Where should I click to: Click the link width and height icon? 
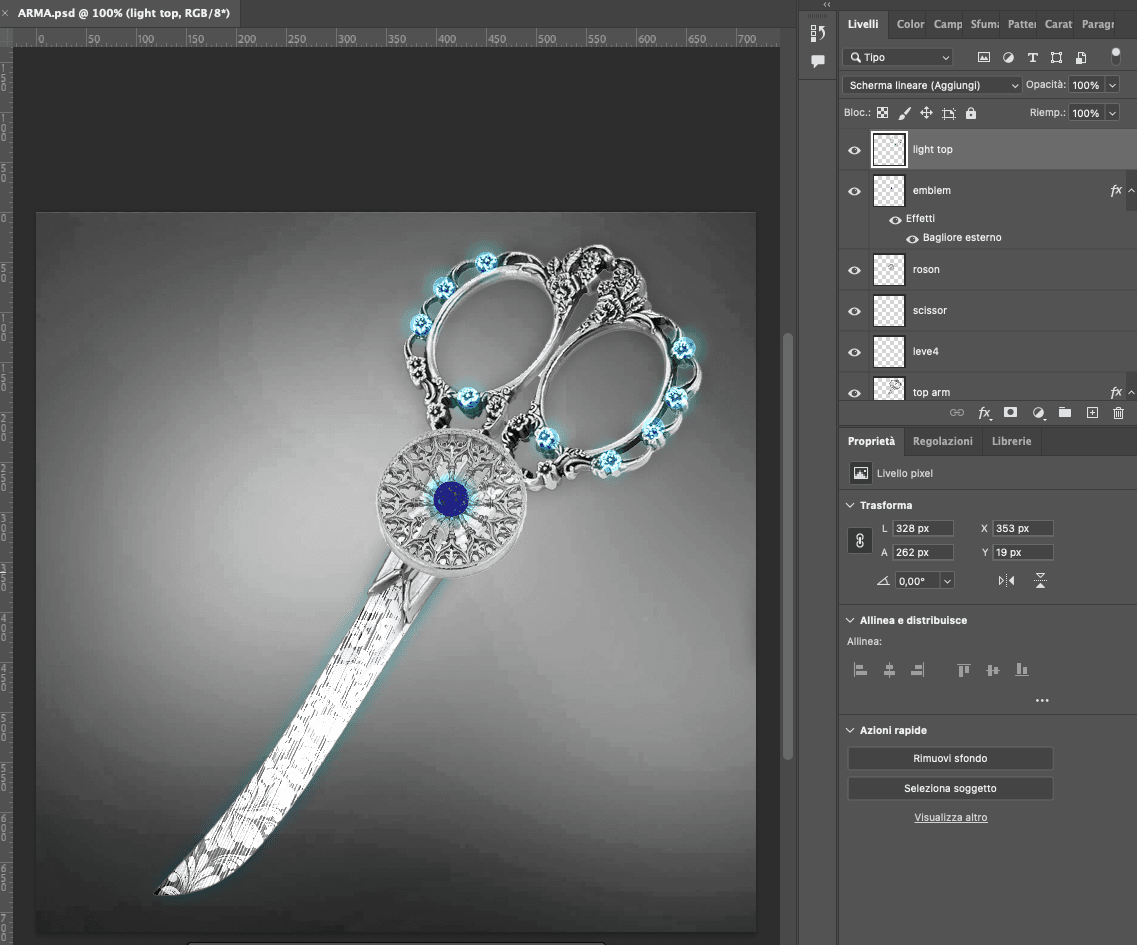click(x=858, y=540)
